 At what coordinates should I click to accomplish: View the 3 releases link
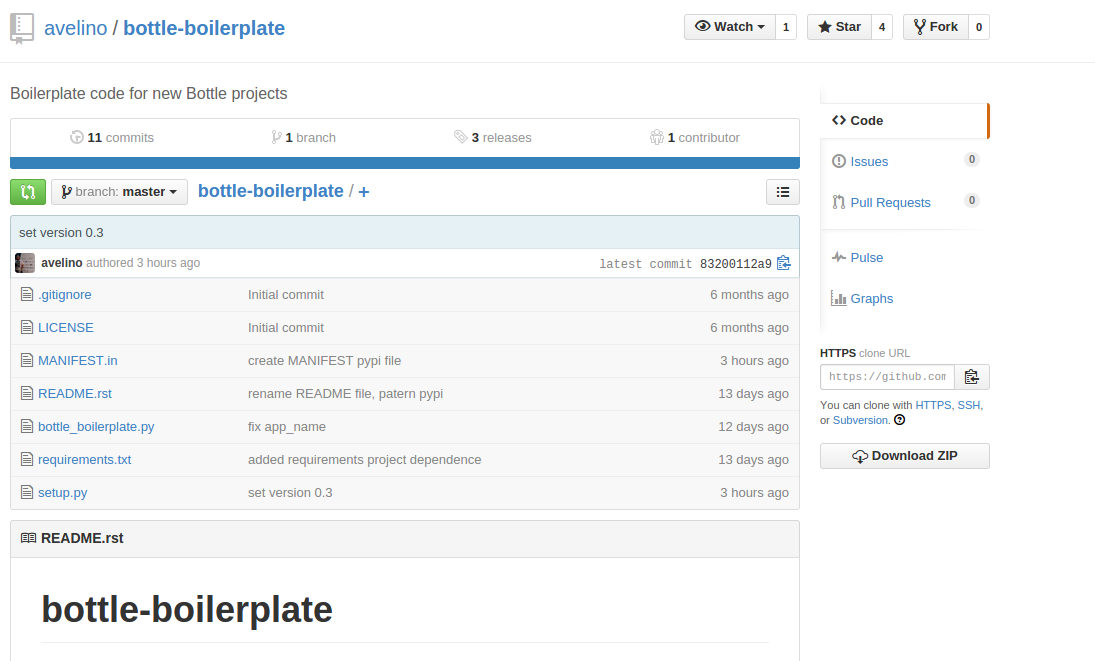[492, 138]
